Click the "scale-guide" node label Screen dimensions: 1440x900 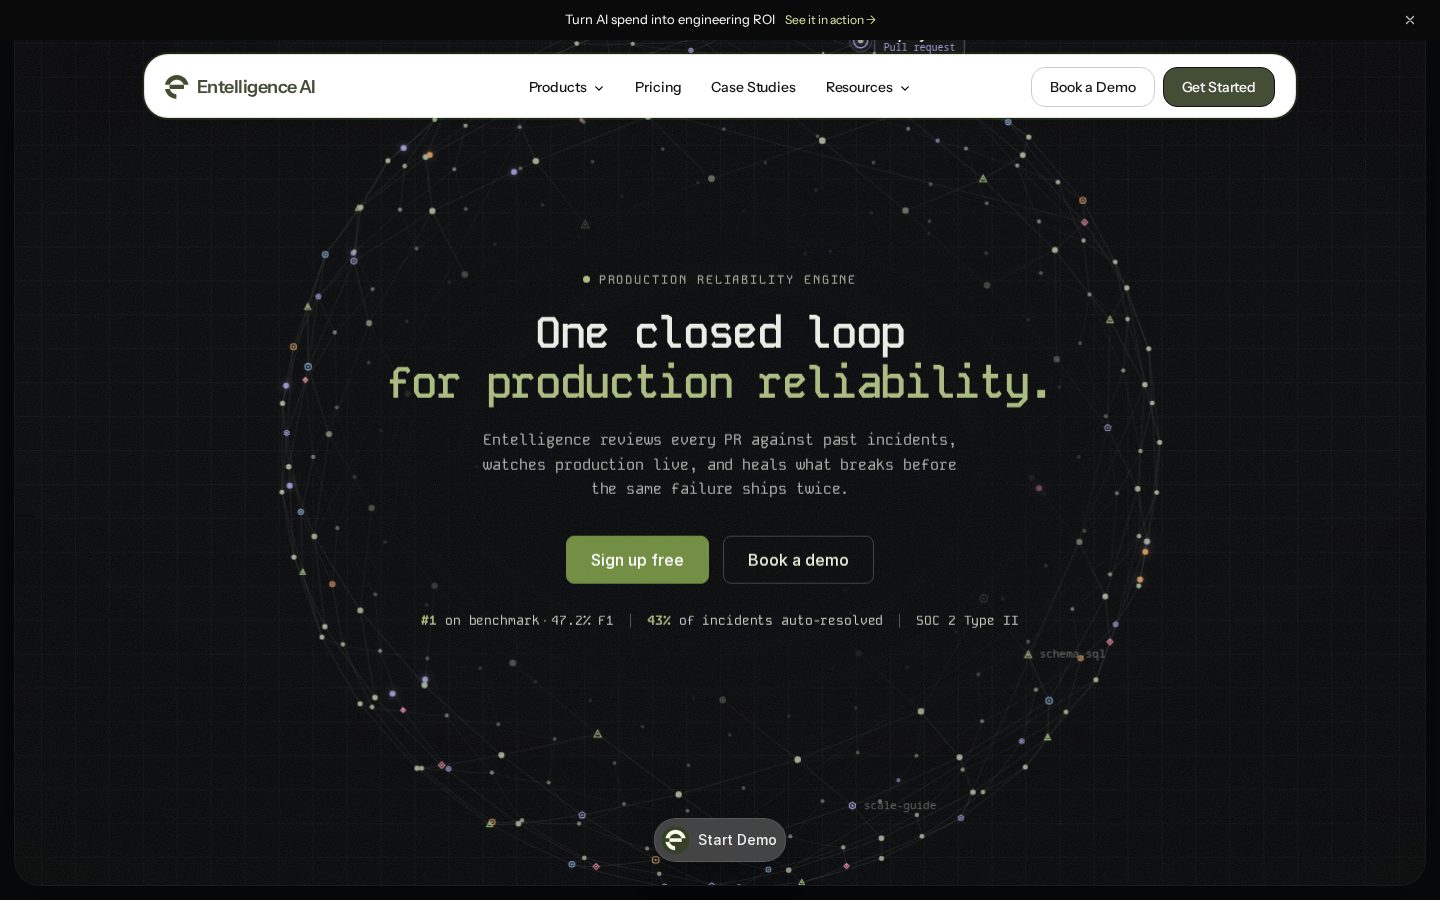[900, 806]
